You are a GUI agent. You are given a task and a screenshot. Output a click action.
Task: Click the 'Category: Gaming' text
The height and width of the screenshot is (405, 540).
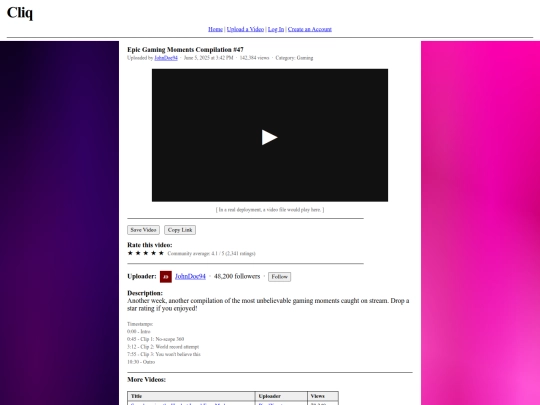(294, 58)
